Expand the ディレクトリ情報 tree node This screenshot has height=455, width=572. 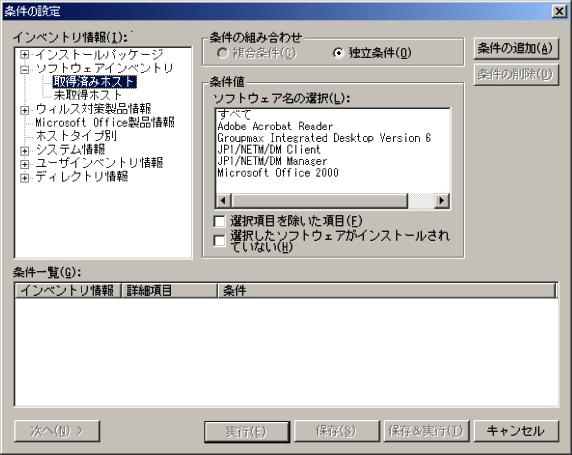(24, 178)
